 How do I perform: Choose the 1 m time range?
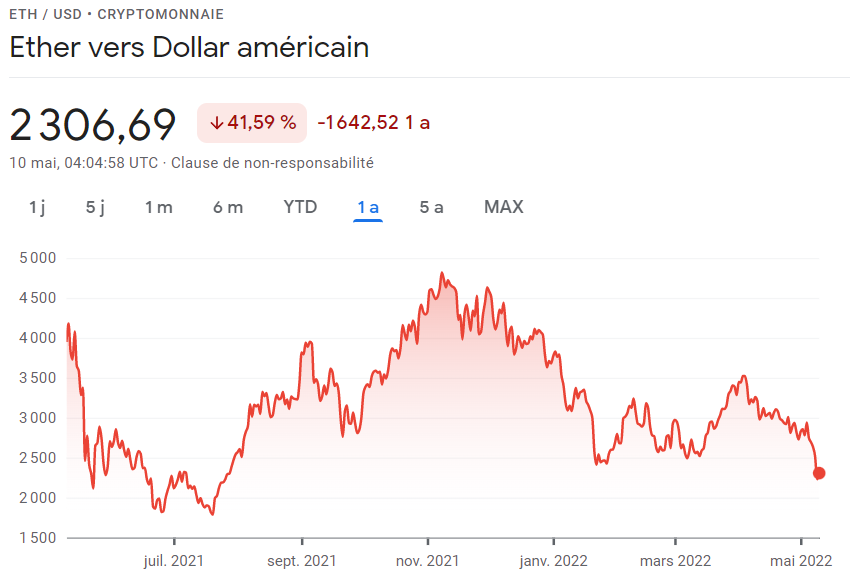tap(158, 207)
